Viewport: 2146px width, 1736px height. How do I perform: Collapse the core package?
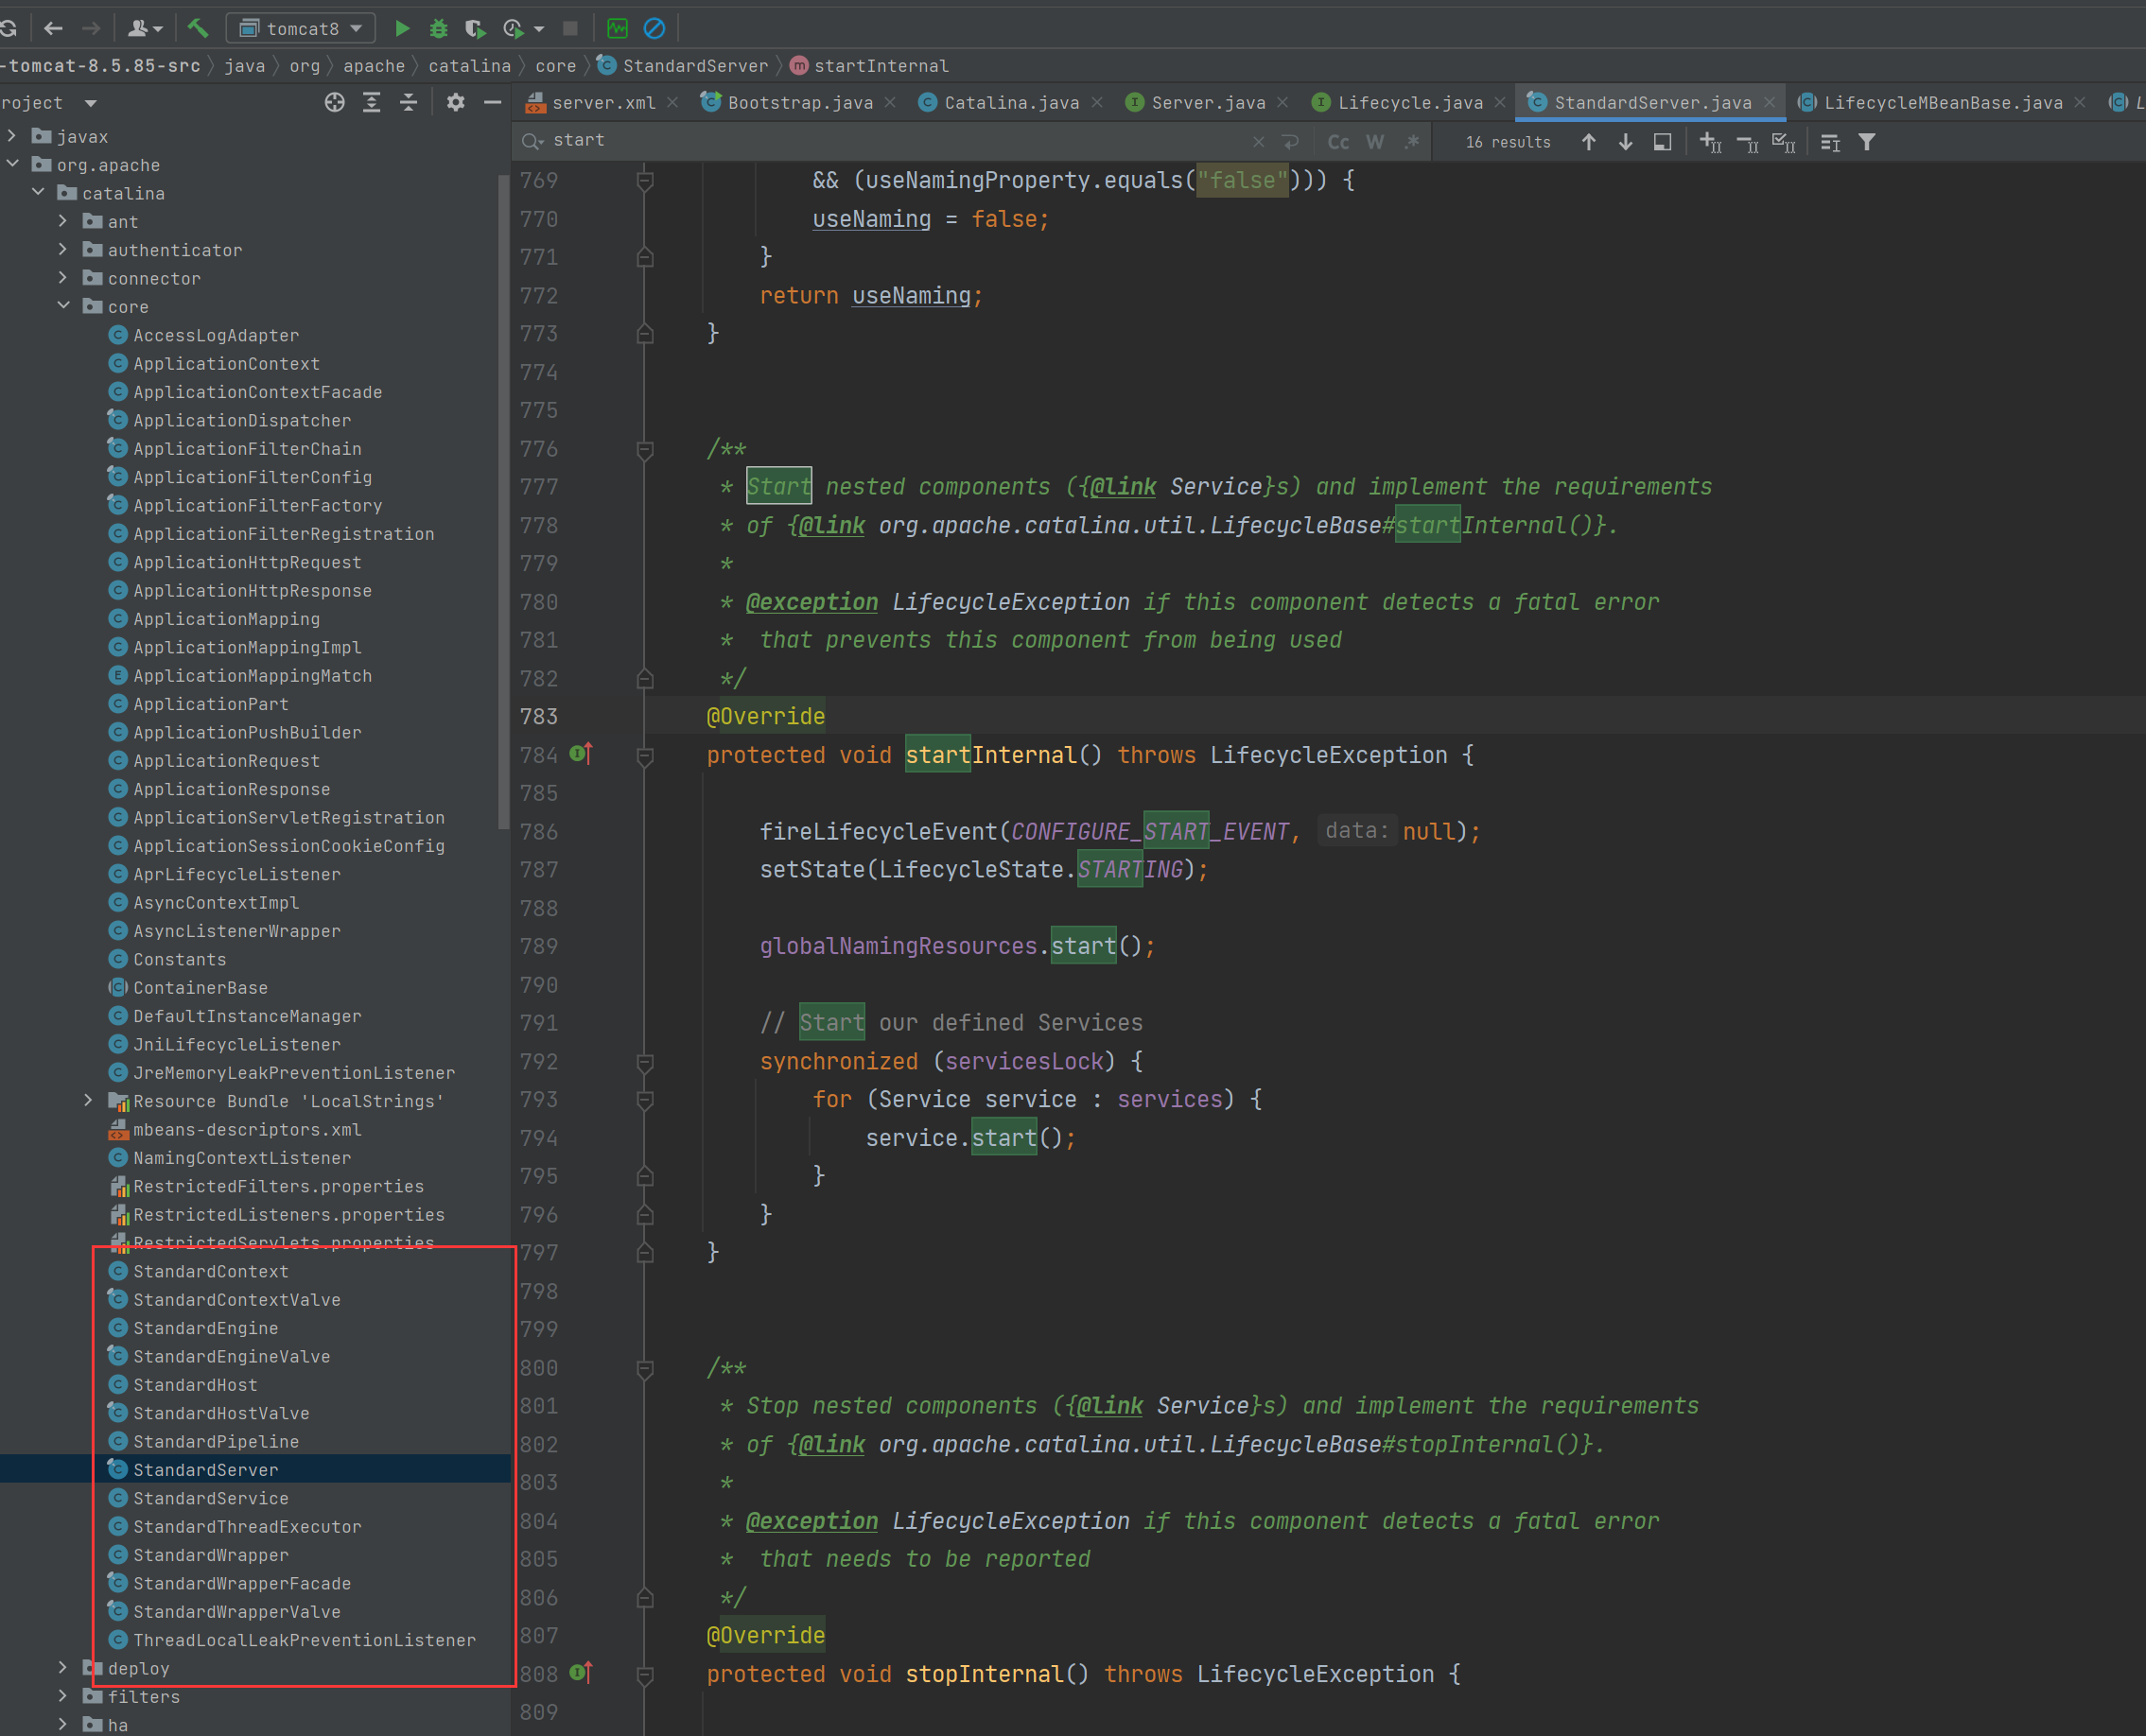[x=63, y=305]
